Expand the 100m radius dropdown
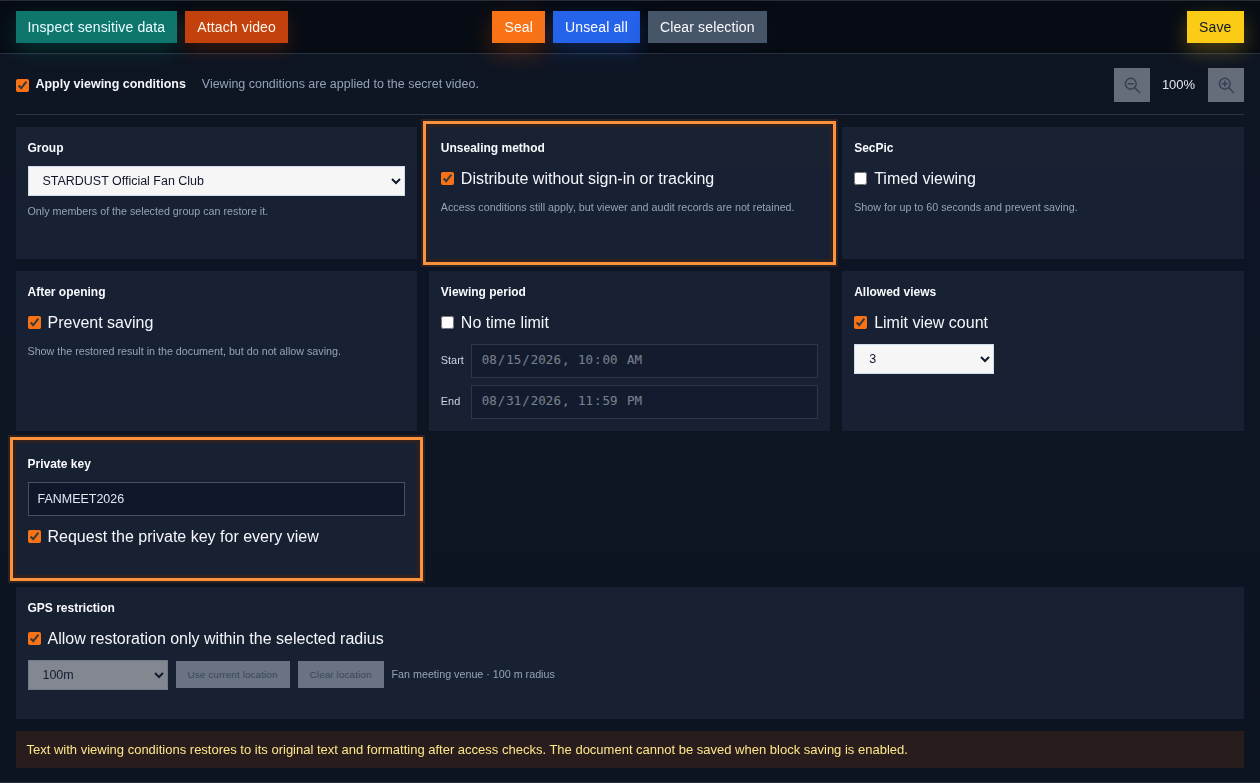 click(x=98, y=675)
